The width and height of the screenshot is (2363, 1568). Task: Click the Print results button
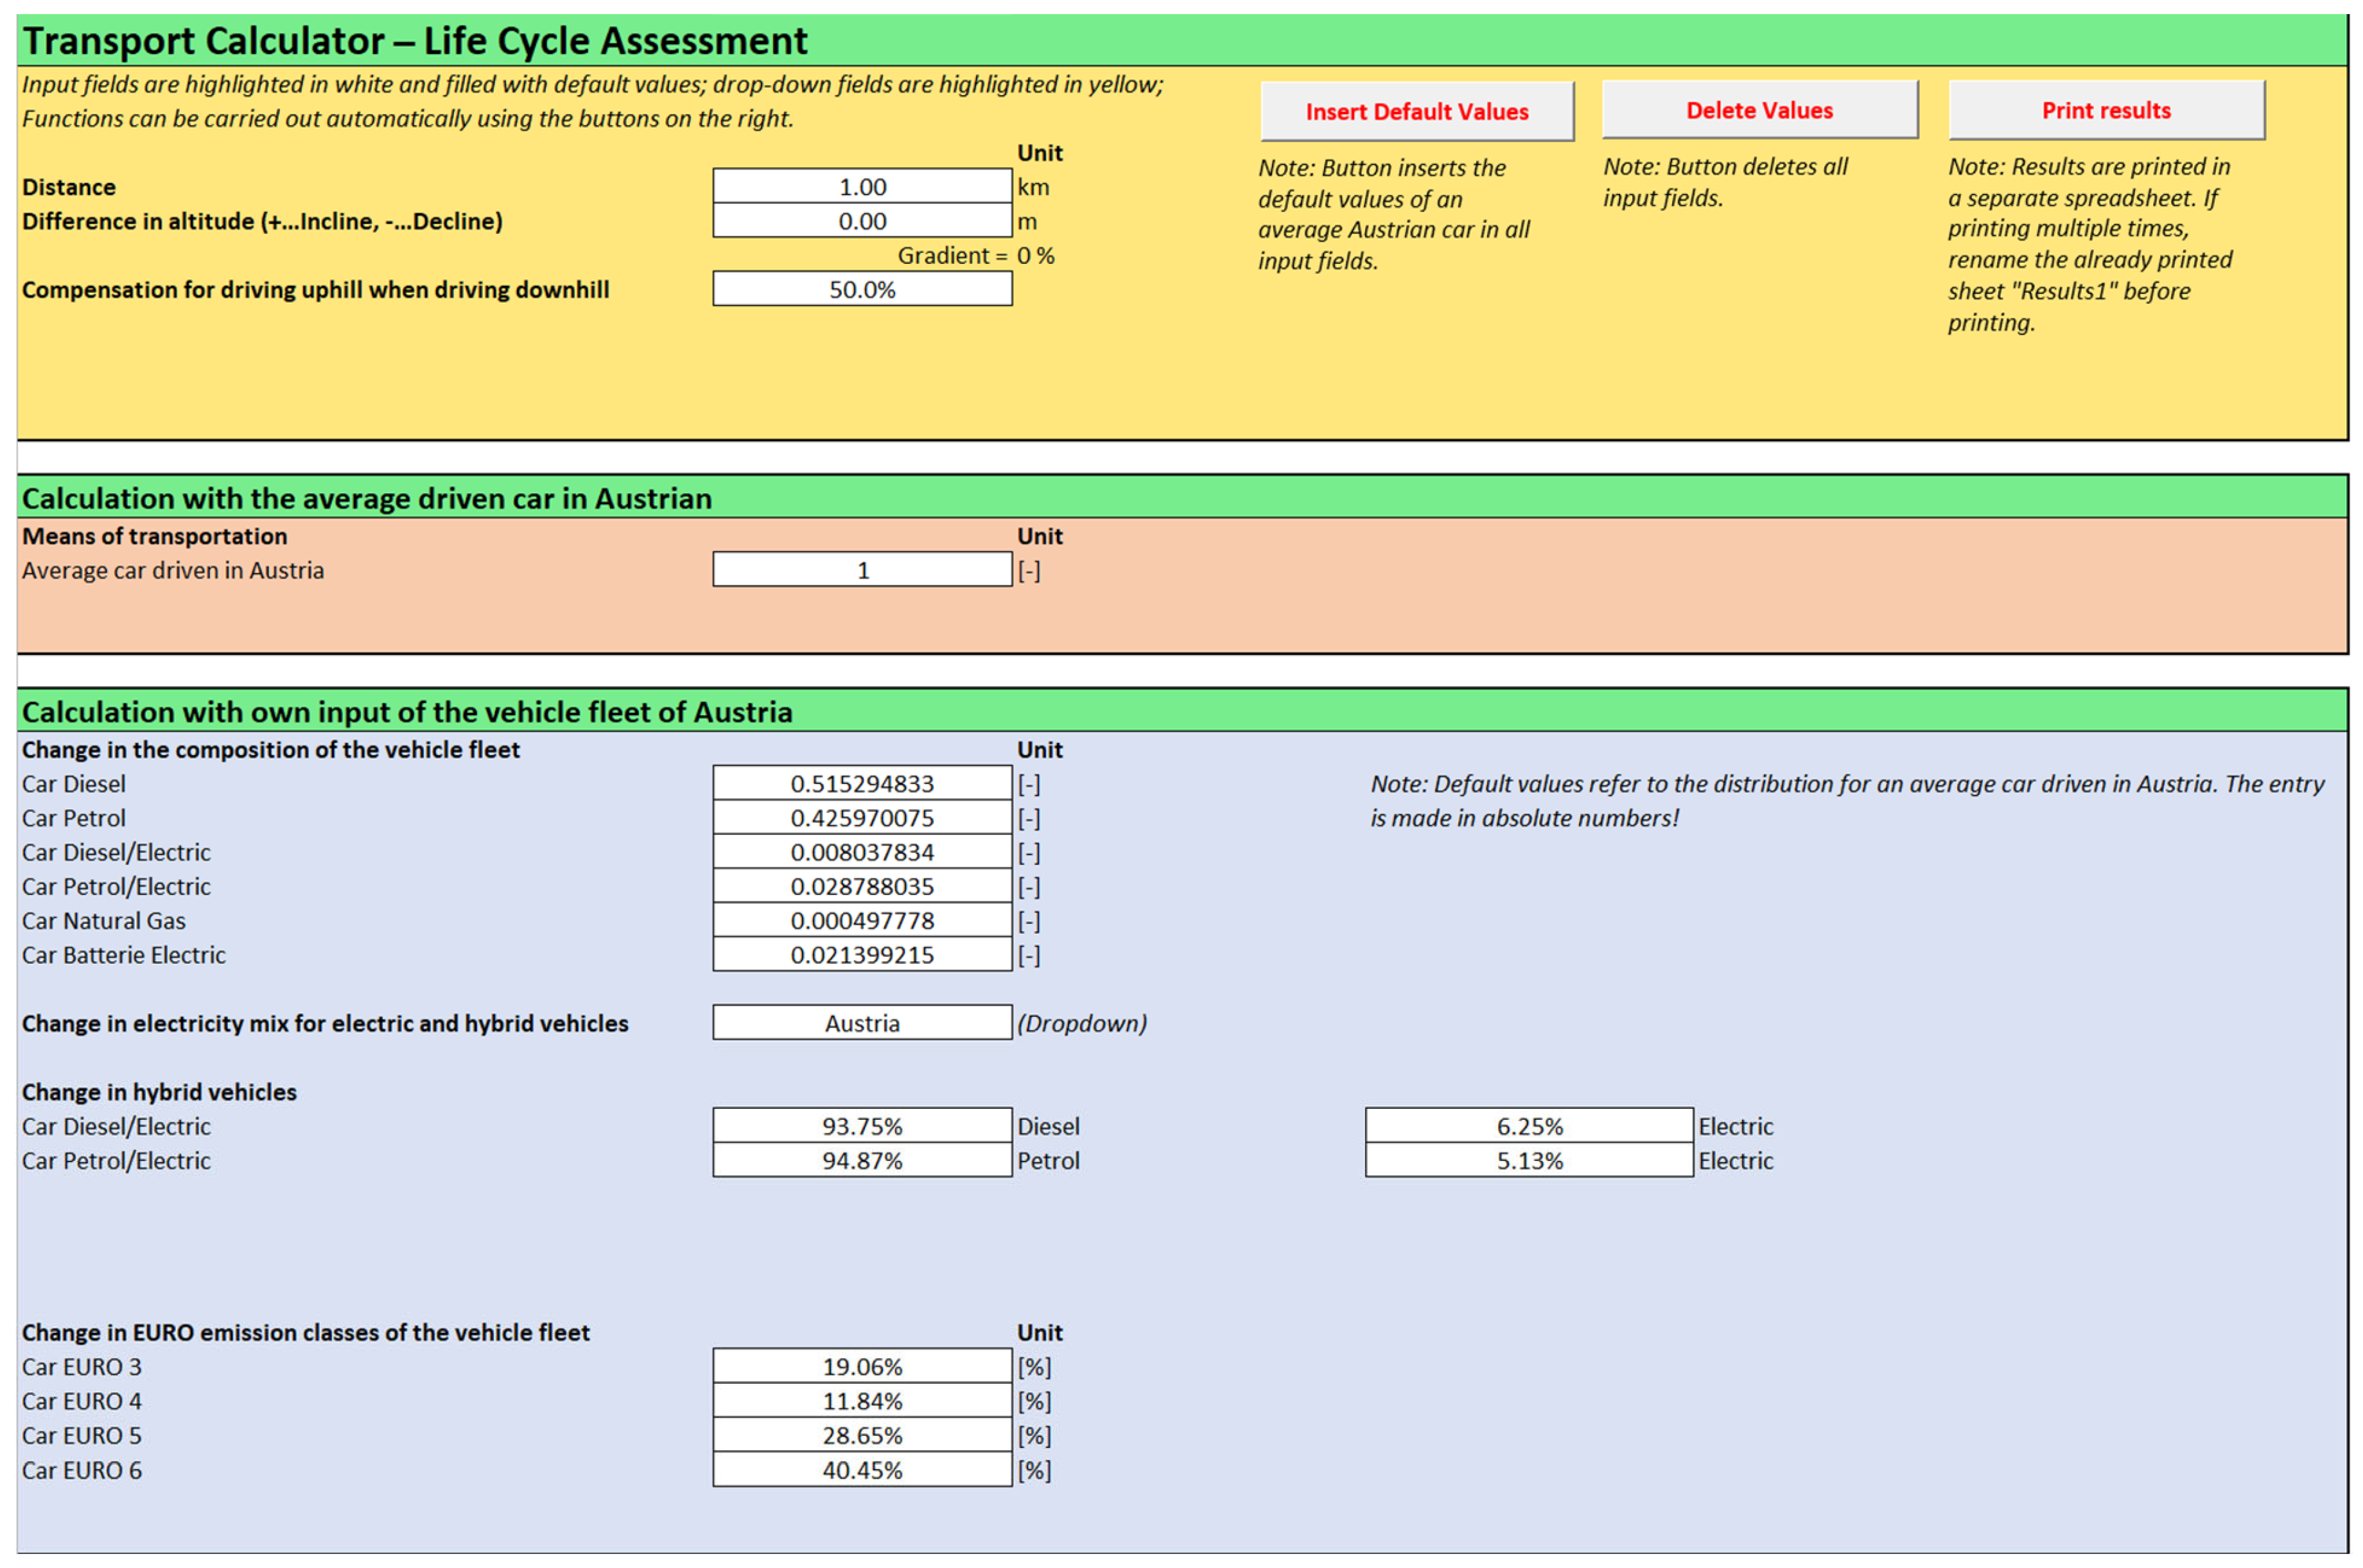pyautogui.click(x=2105, y=110)
